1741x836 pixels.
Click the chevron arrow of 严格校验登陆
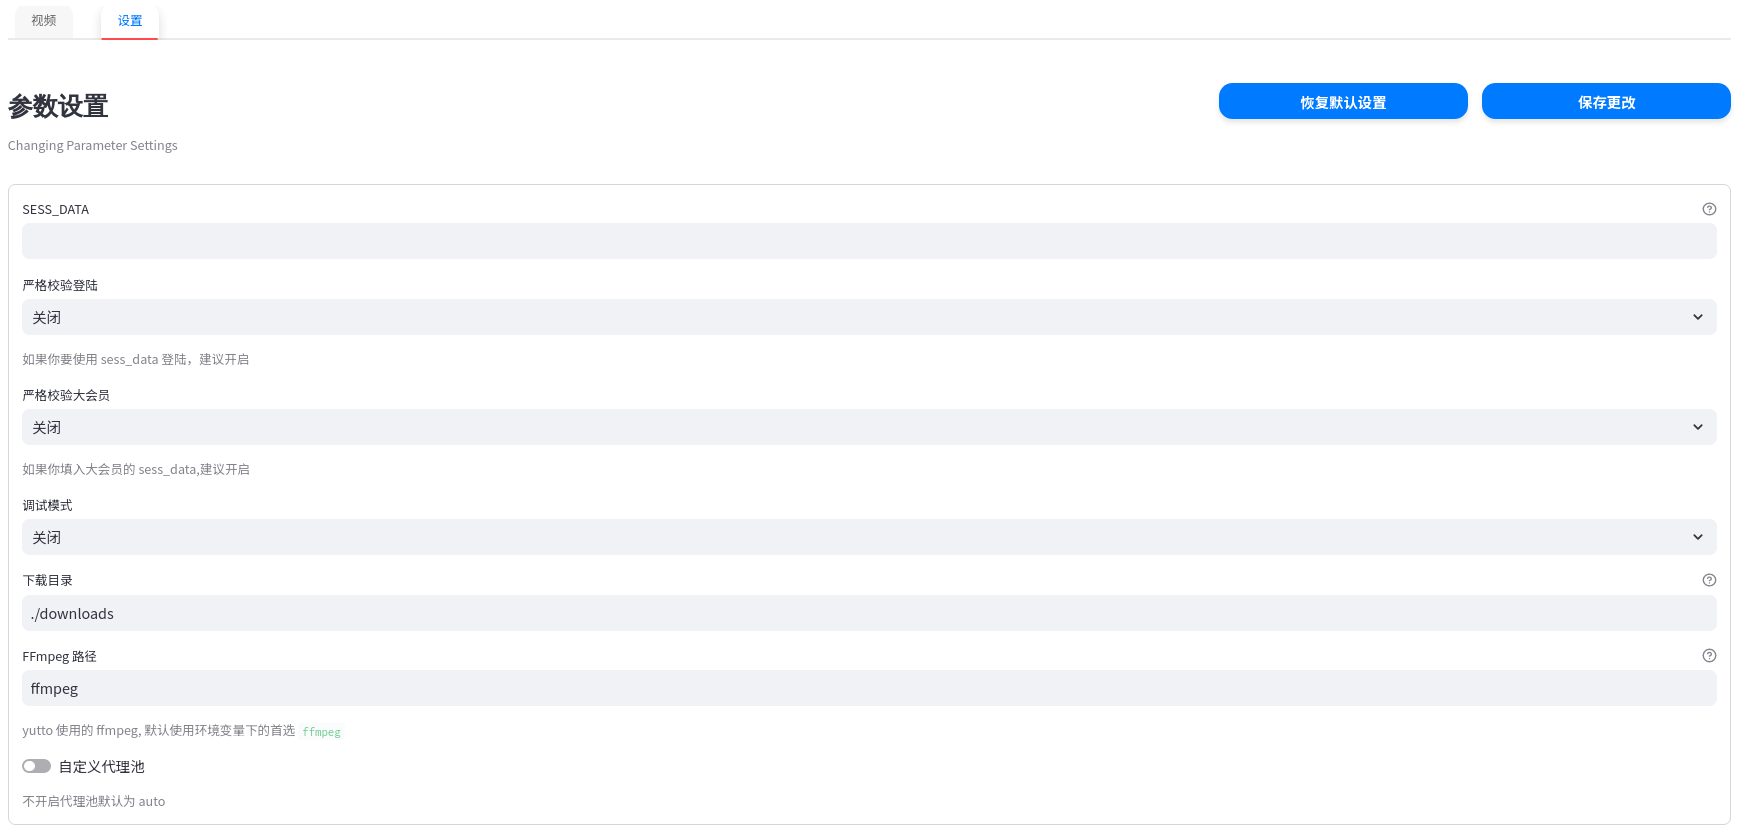(x=1697, y=317)
